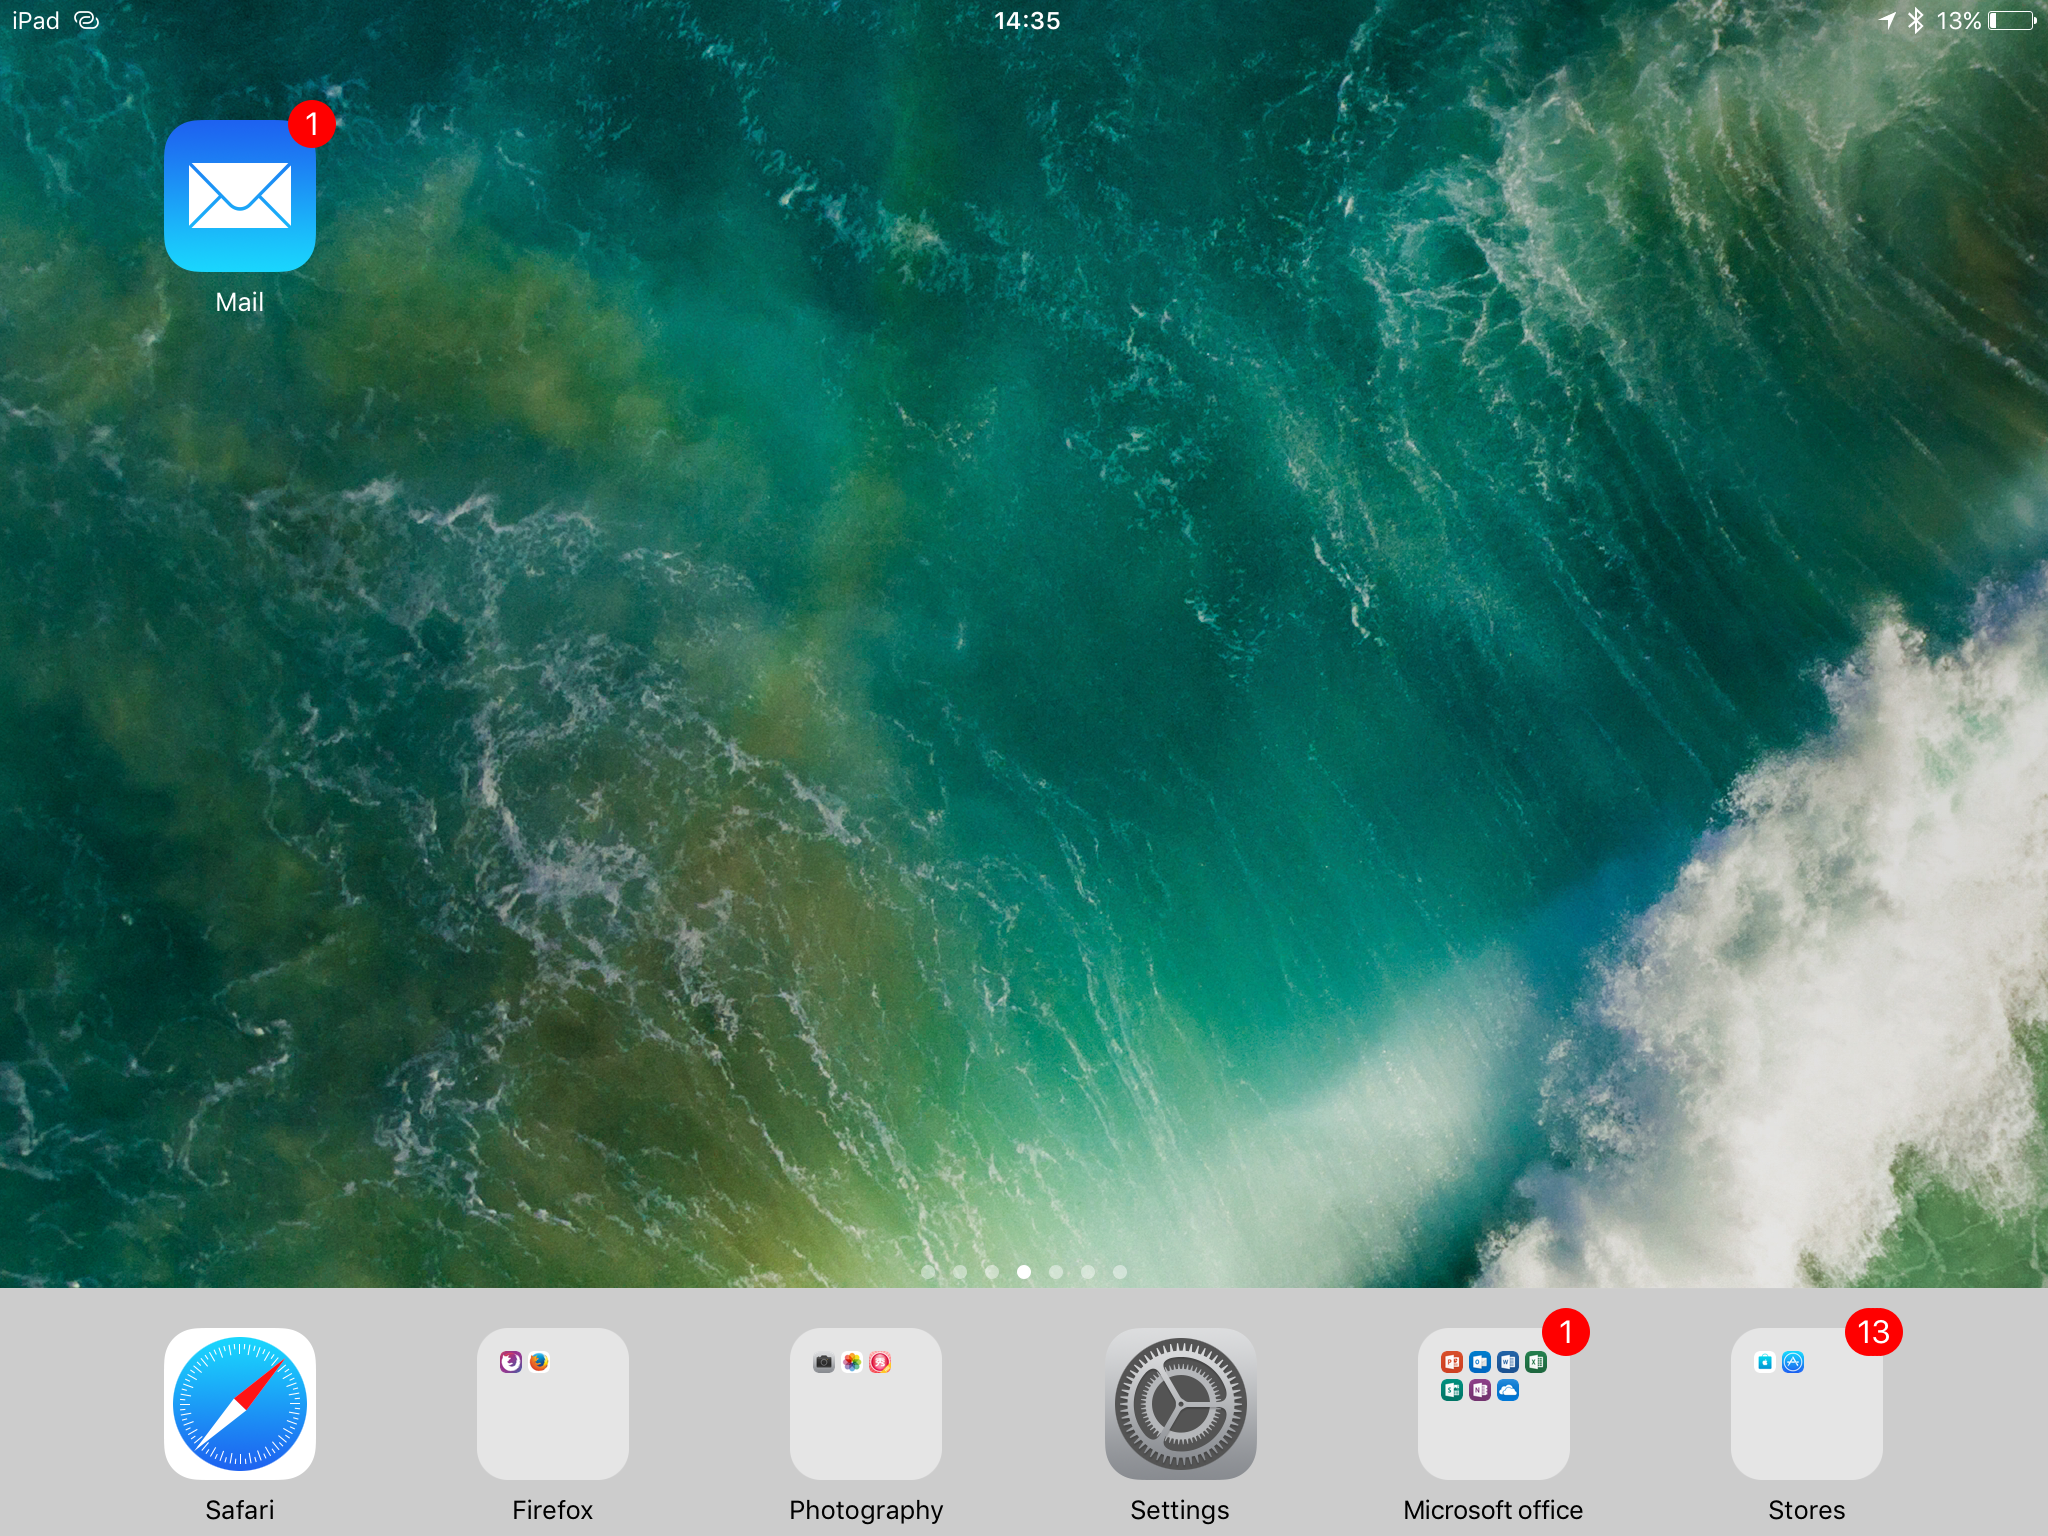Tap the 13 badge on Stores
This screenshot has height=1536, width=2048.
(x=1873, y=1332)
